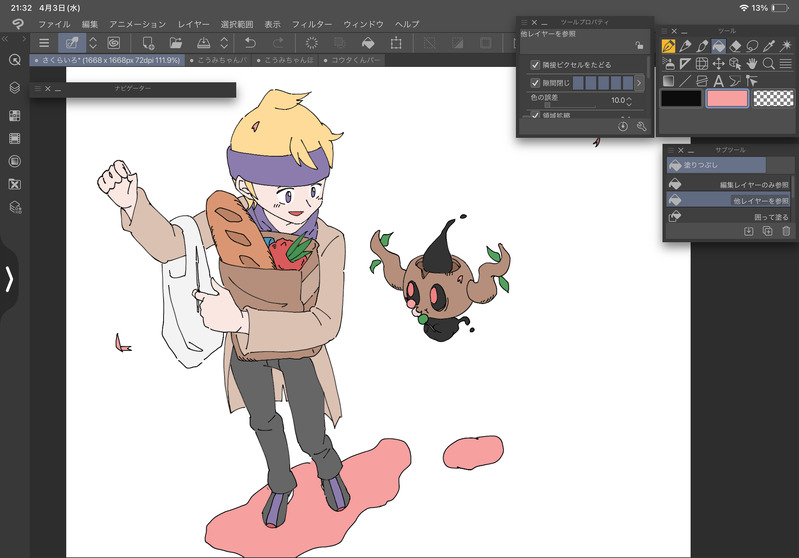The image size is (799, 558).
Task: Save the canvas with Save icon
Action: [203, 43]
